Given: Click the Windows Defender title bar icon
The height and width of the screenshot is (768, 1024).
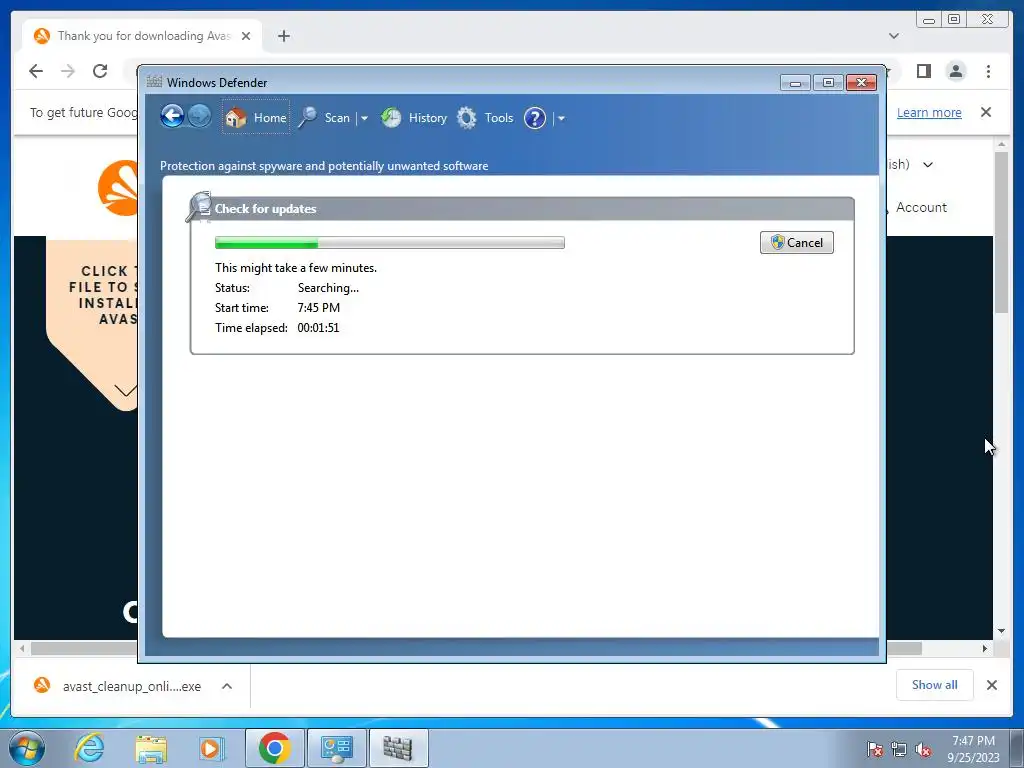Looking at the screenshot, I should point(154,82).
